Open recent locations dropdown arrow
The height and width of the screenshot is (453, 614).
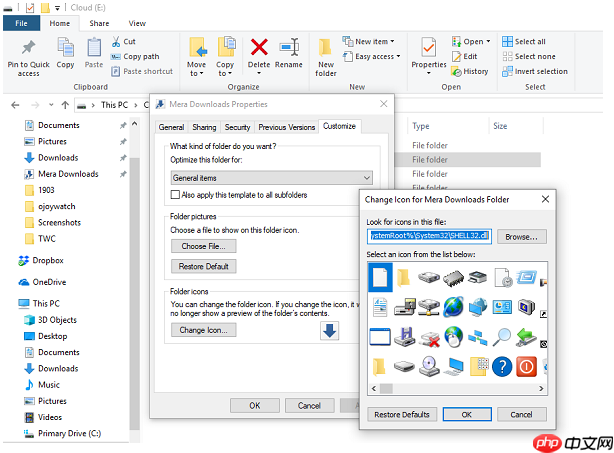[51, 105]
